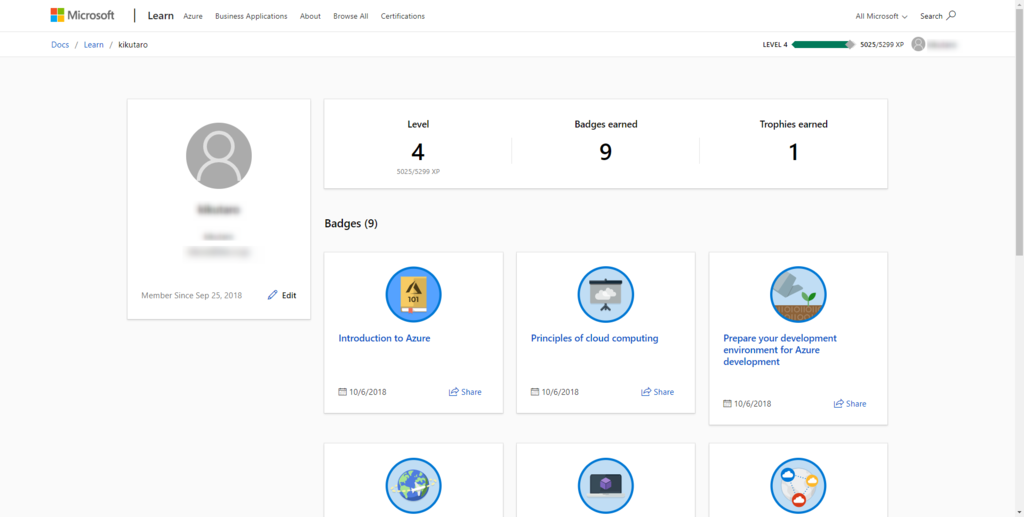Screen dimensions: 1024x517
Task: Click calendar icon on Introduction to Azure card
Action: [x=342, y=392]
